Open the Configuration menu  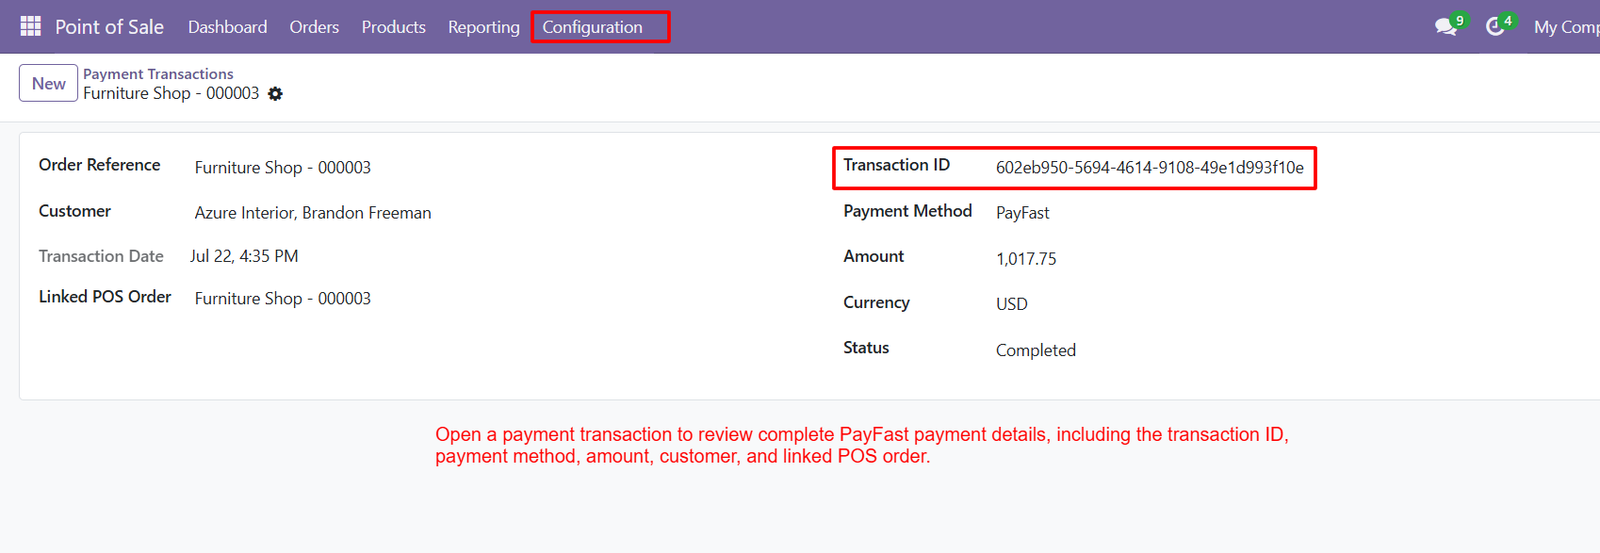pyautogui.click(x=592, y=27)
